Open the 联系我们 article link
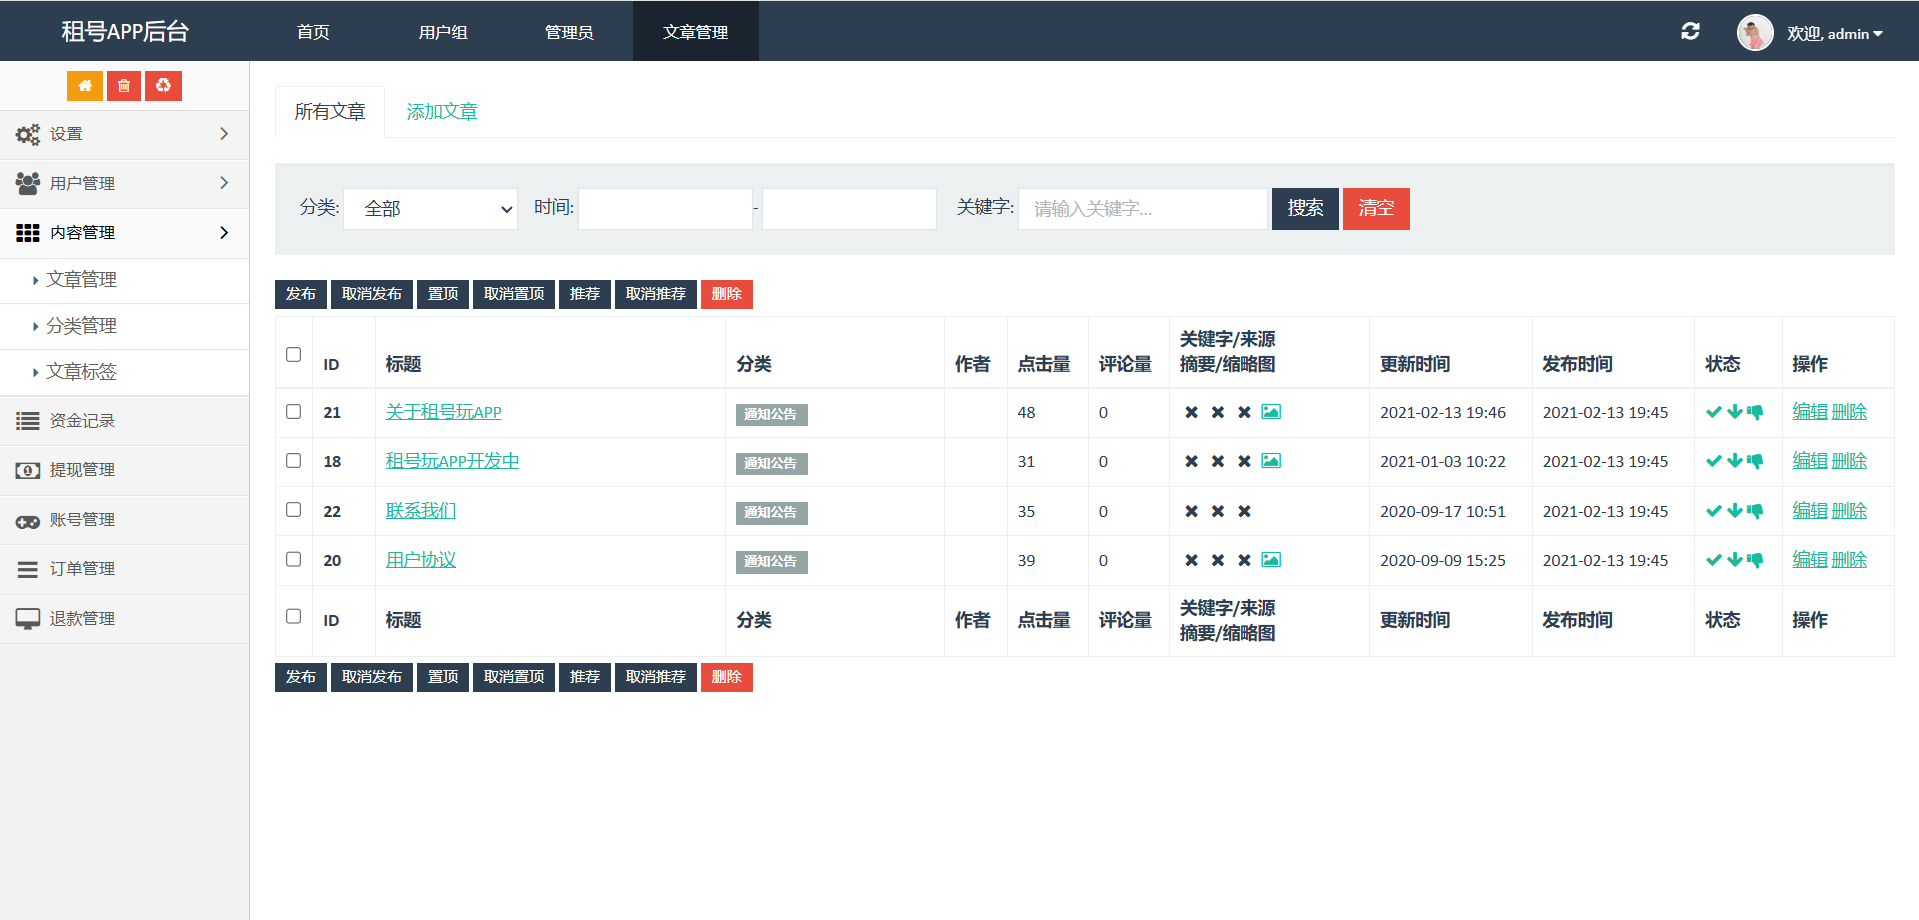This screenshot has height=920, width=1919. point(421,511)
